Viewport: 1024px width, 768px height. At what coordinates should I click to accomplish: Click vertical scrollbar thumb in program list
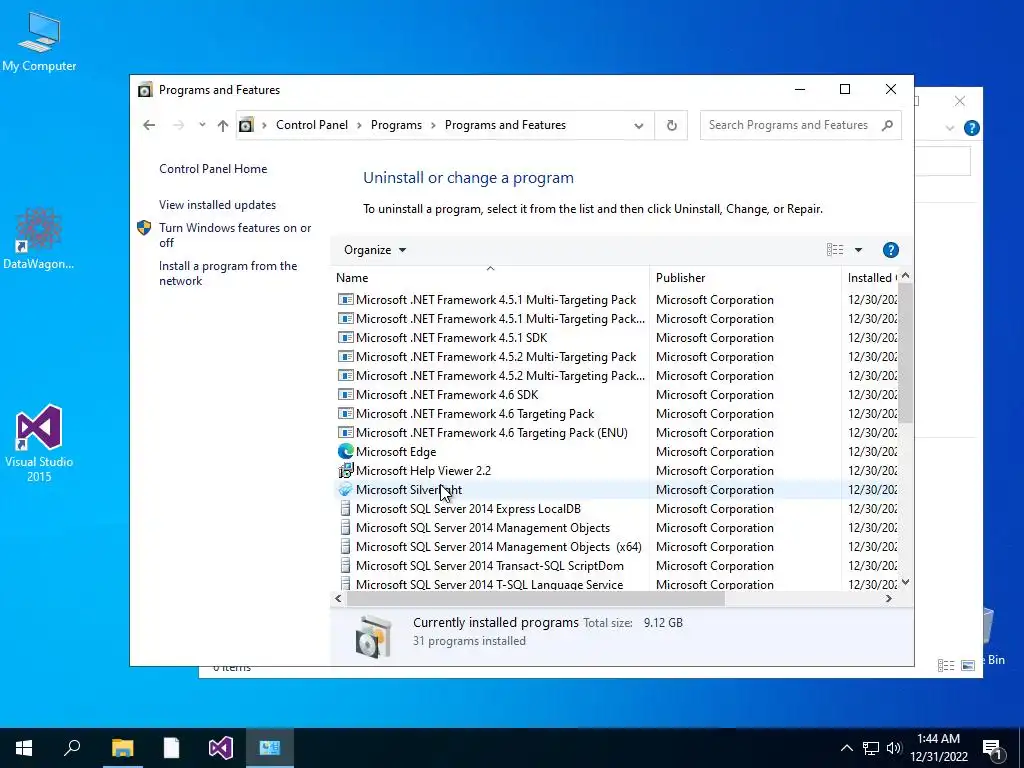(x=905, y=353)
